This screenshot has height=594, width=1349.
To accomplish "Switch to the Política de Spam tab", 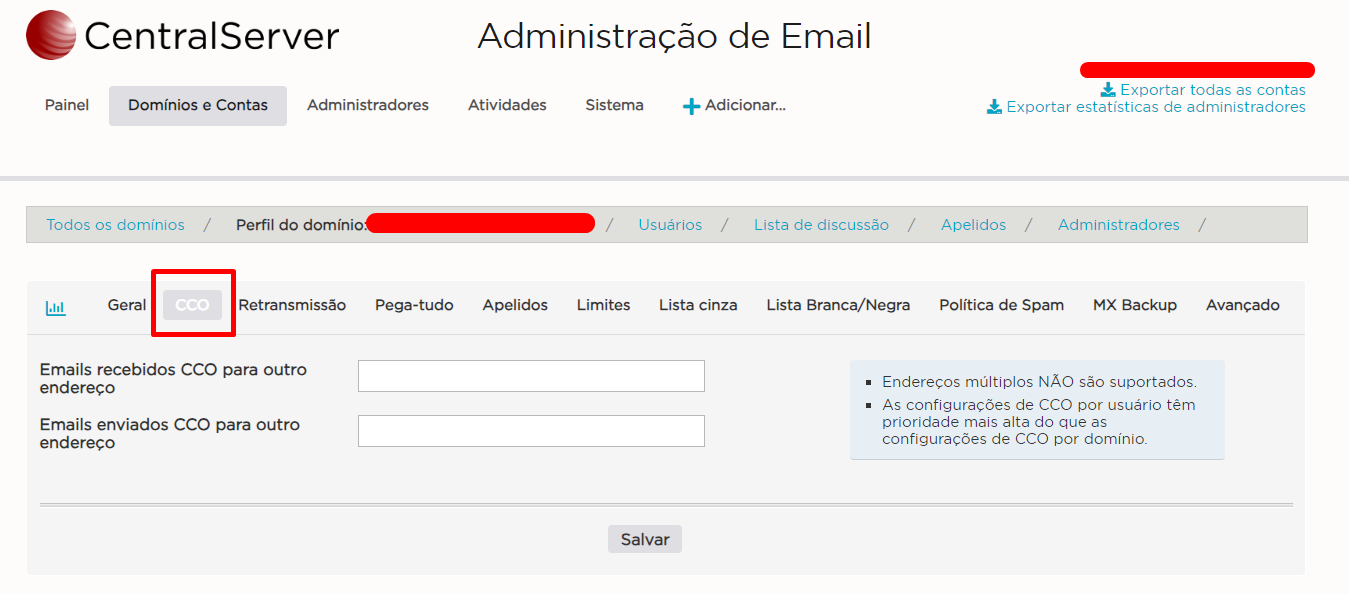I will 1001,305.
